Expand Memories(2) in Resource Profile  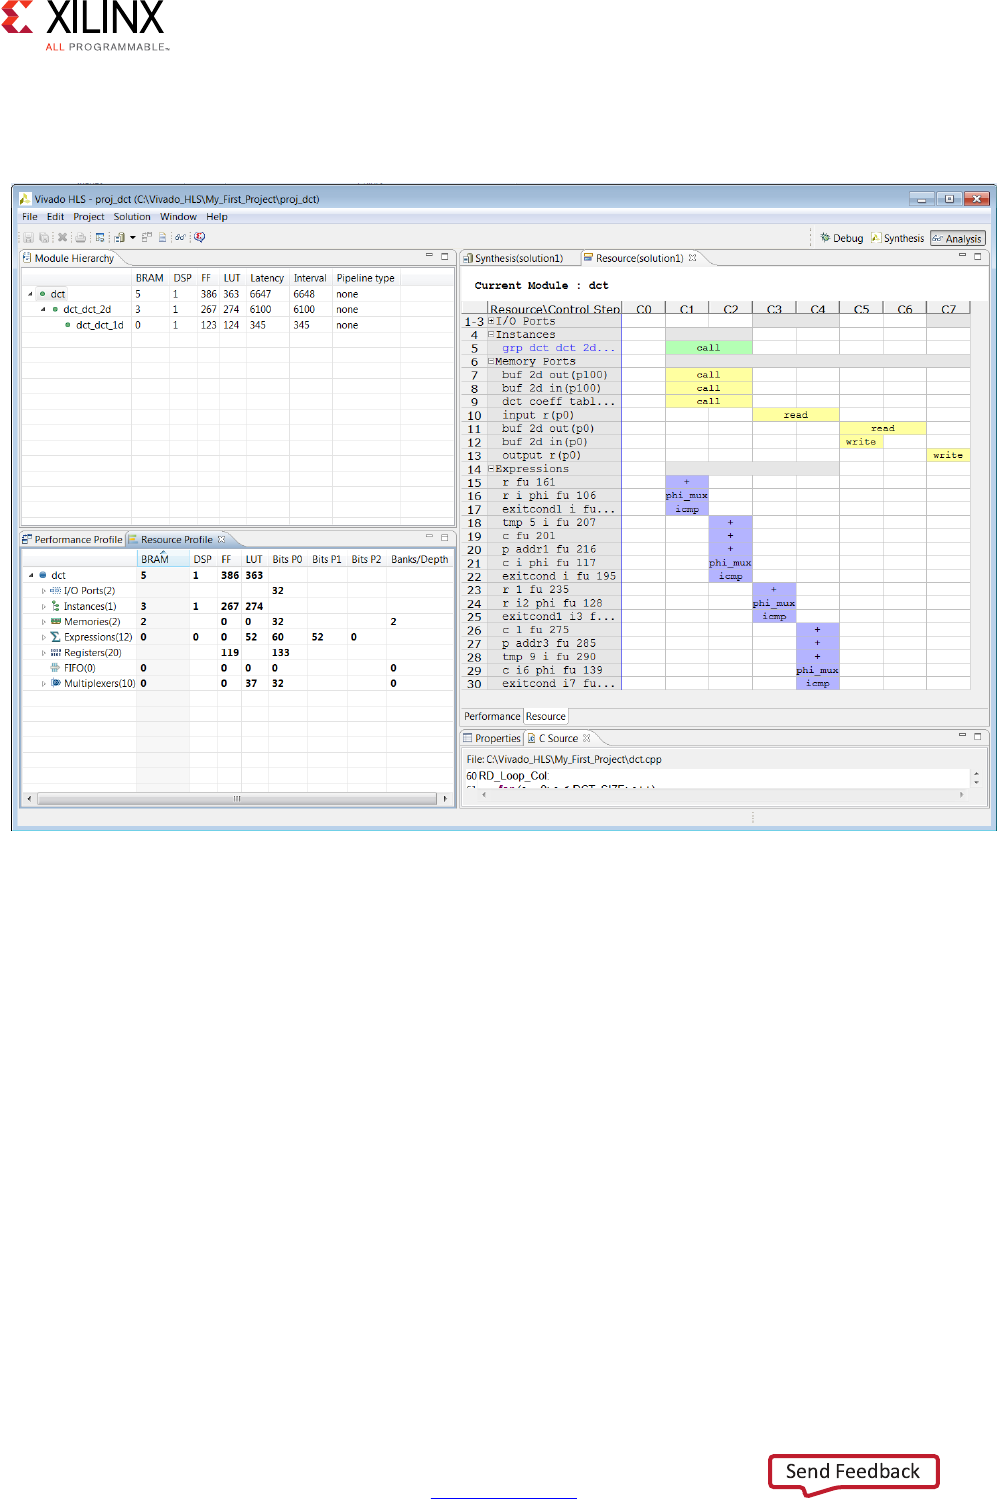click(43, 622)
